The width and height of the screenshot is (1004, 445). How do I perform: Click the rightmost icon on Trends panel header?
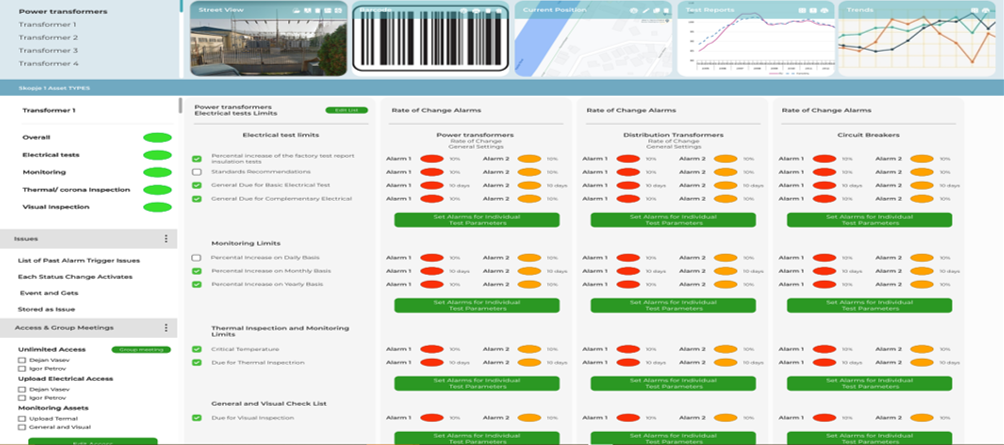[x=986, y=10]
